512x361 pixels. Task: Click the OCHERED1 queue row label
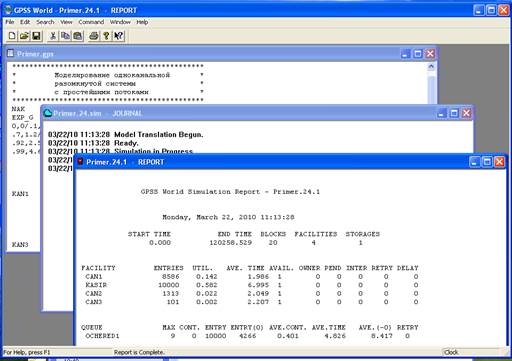102,336
